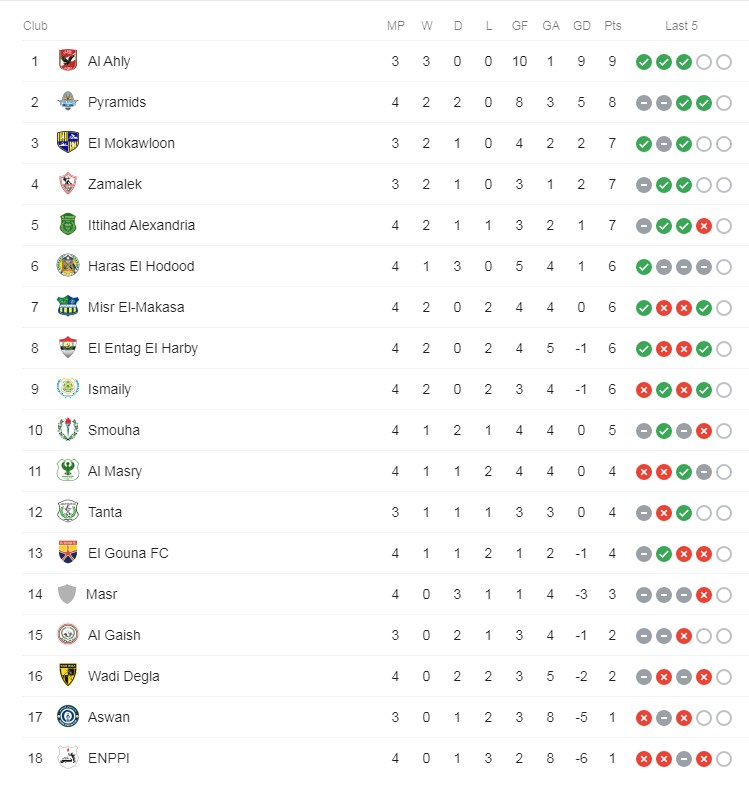The image size is (749, 787).
Task: Click the Wadi Degla yellow-black logo
Action: [68, 676]
